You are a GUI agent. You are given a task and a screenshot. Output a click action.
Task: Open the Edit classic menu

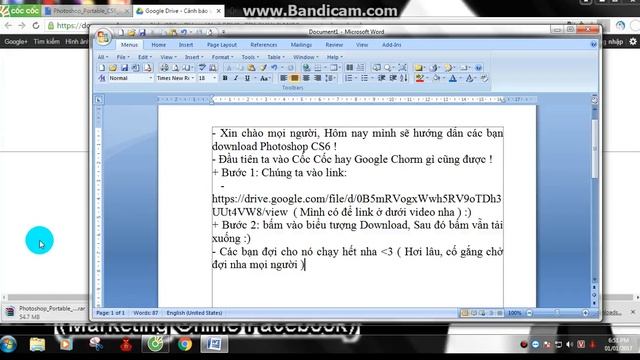tap(144, 57)
